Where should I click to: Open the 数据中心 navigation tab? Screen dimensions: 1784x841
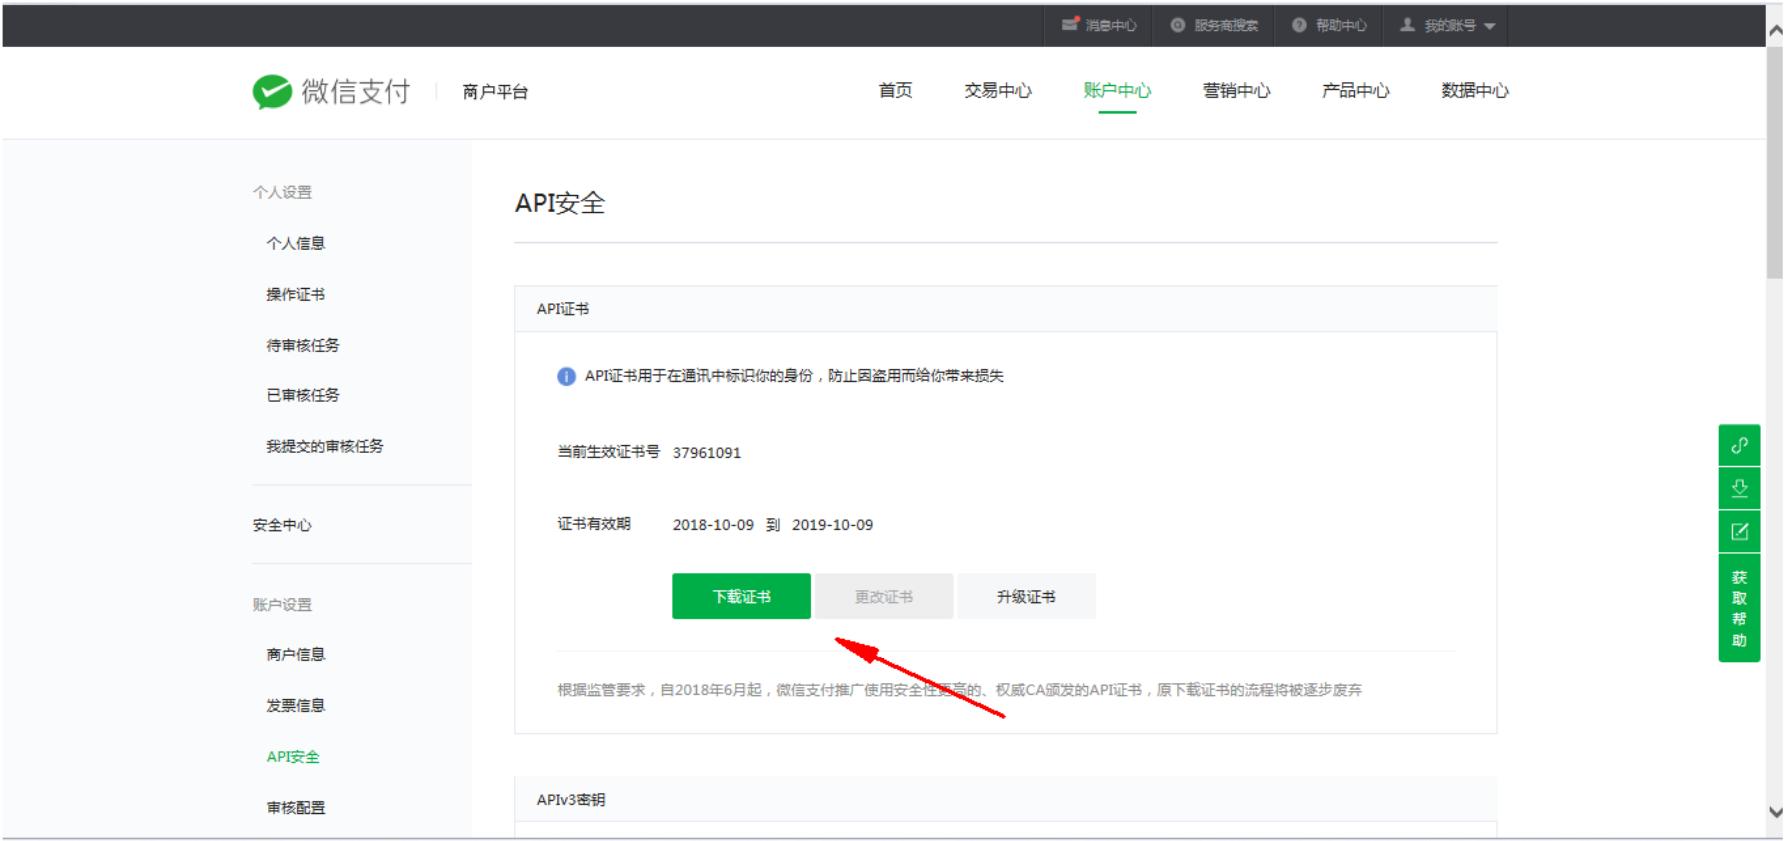1474,91
